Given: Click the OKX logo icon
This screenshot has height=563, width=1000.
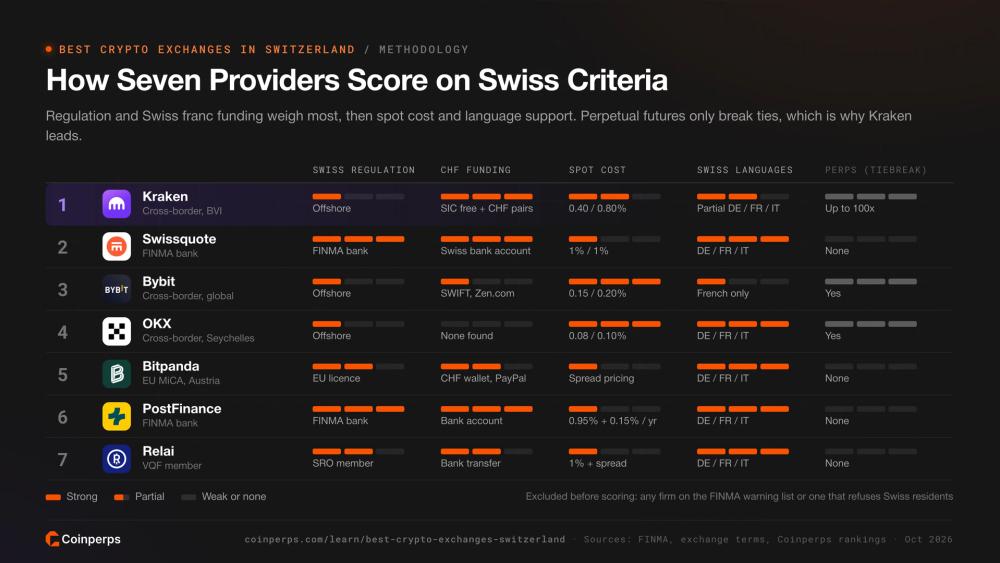Looking at the screenshot, I should [116, 332].
